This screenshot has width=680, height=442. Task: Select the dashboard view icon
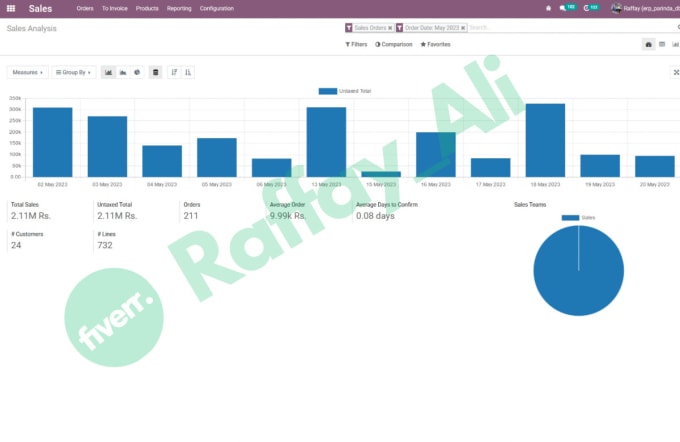pyautogui.click(x=648, y=44)
